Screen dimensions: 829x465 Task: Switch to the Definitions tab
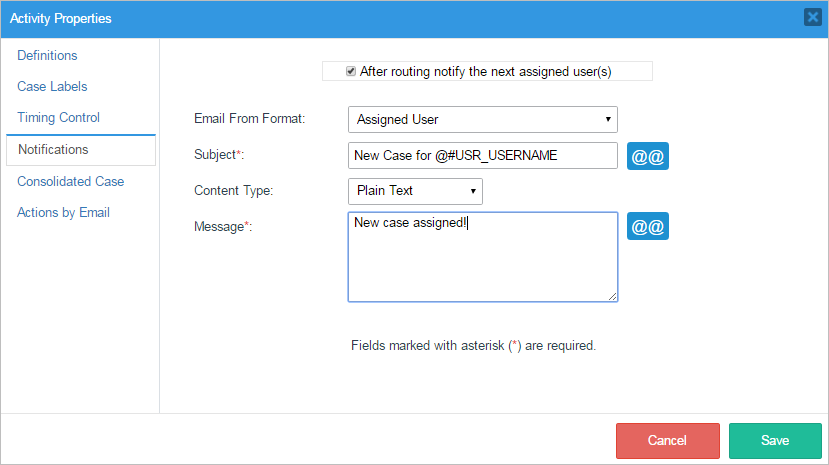coord(47,56)
